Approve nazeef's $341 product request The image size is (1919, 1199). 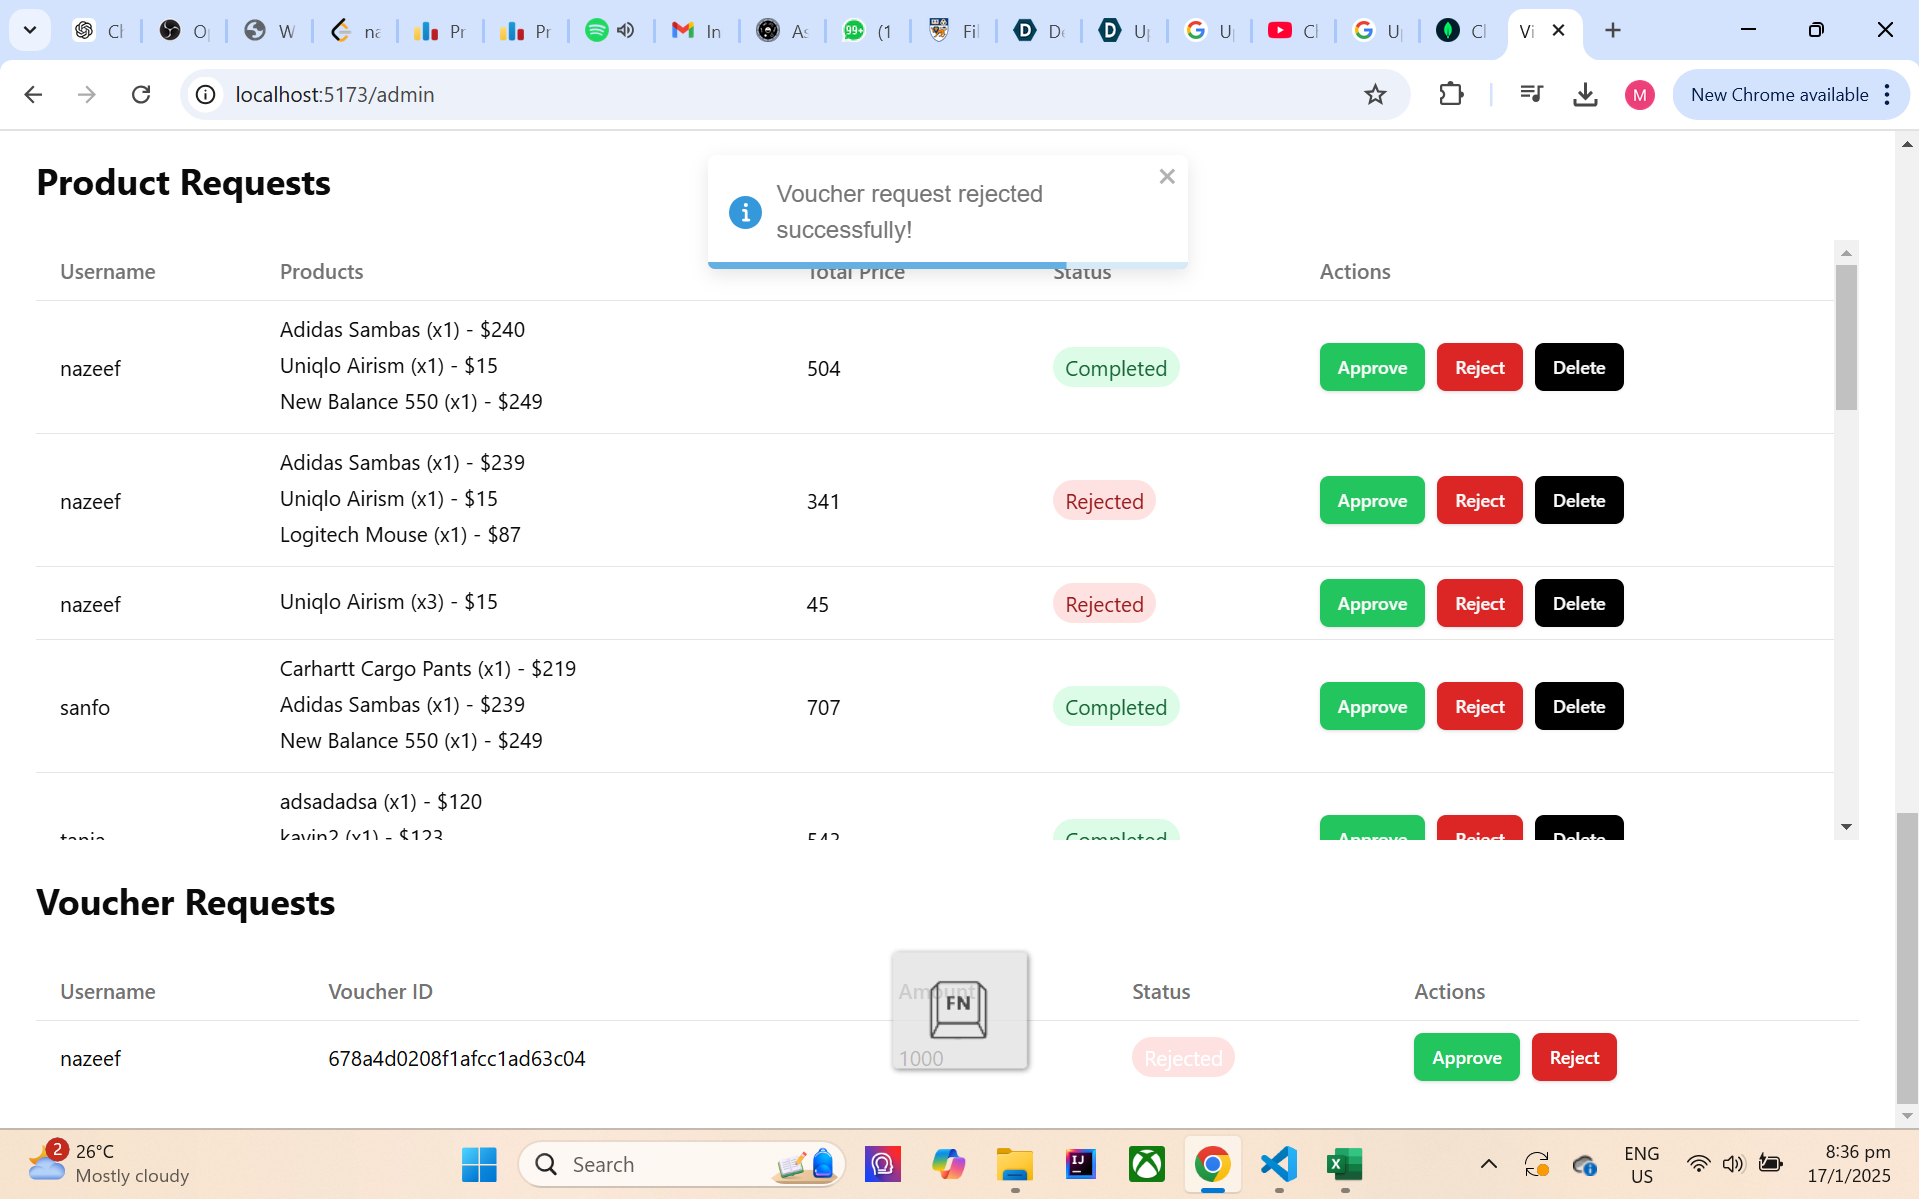coord(1372,501)
